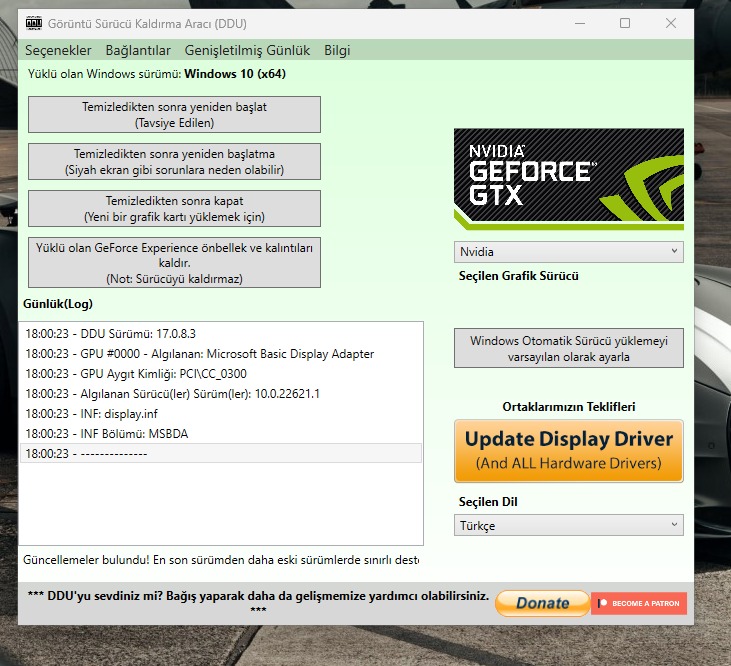Select log row Algılanan Sürücü(ler) Sürüm(ler): 10.0.22621.1
This screenshot has width=731, height=666.
[221, 394]
